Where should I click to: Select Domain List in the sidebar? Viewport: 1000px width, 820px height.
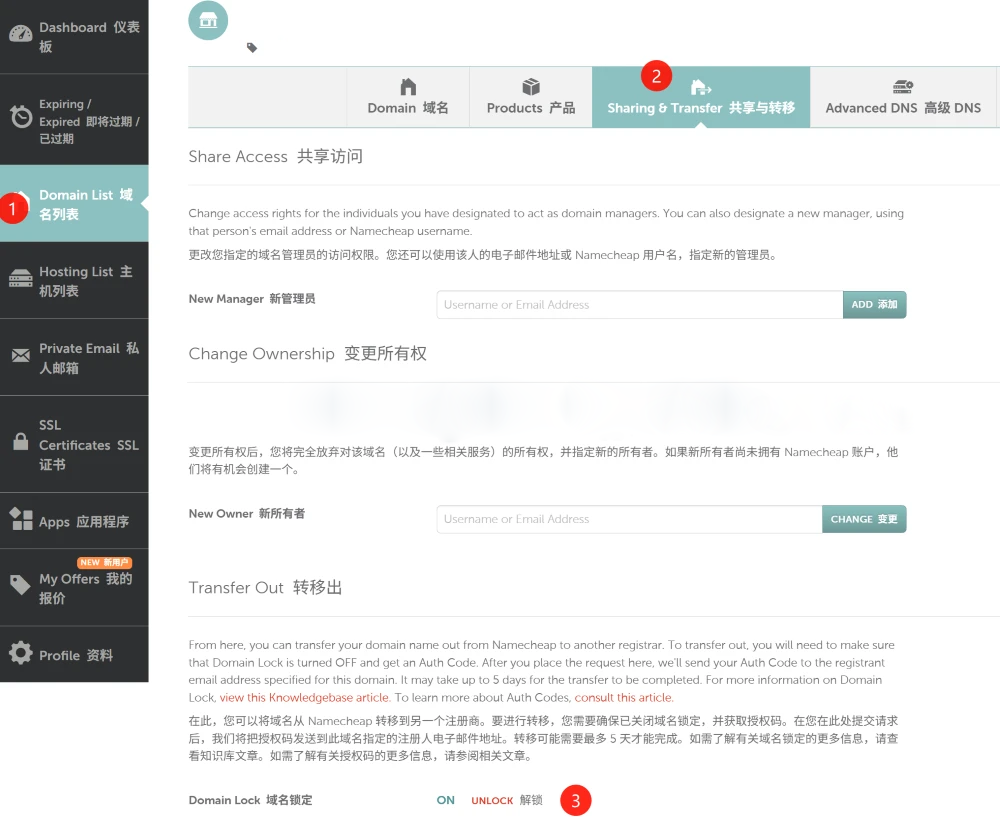tap(84, 204)
